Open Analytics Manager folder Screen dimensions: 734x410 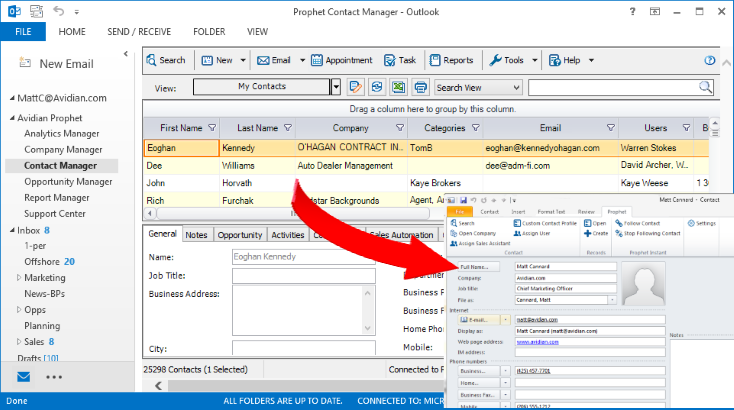62,134
